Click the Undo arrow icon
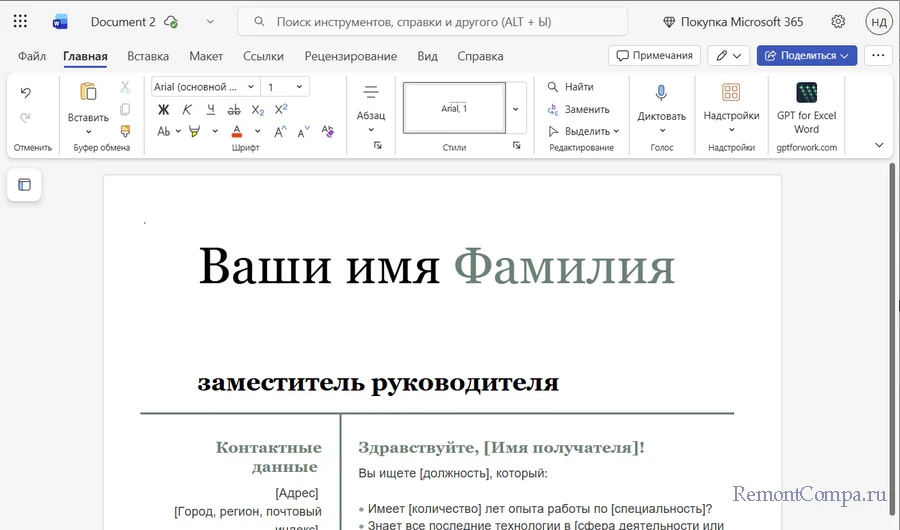This screenshot has width=900, height=530. point(26,93)
